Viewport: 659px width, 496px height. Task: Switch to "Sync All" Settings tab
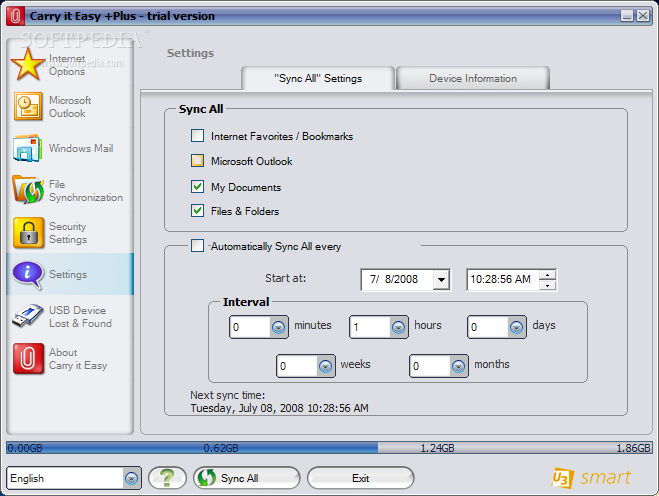[x=318, y=78]
